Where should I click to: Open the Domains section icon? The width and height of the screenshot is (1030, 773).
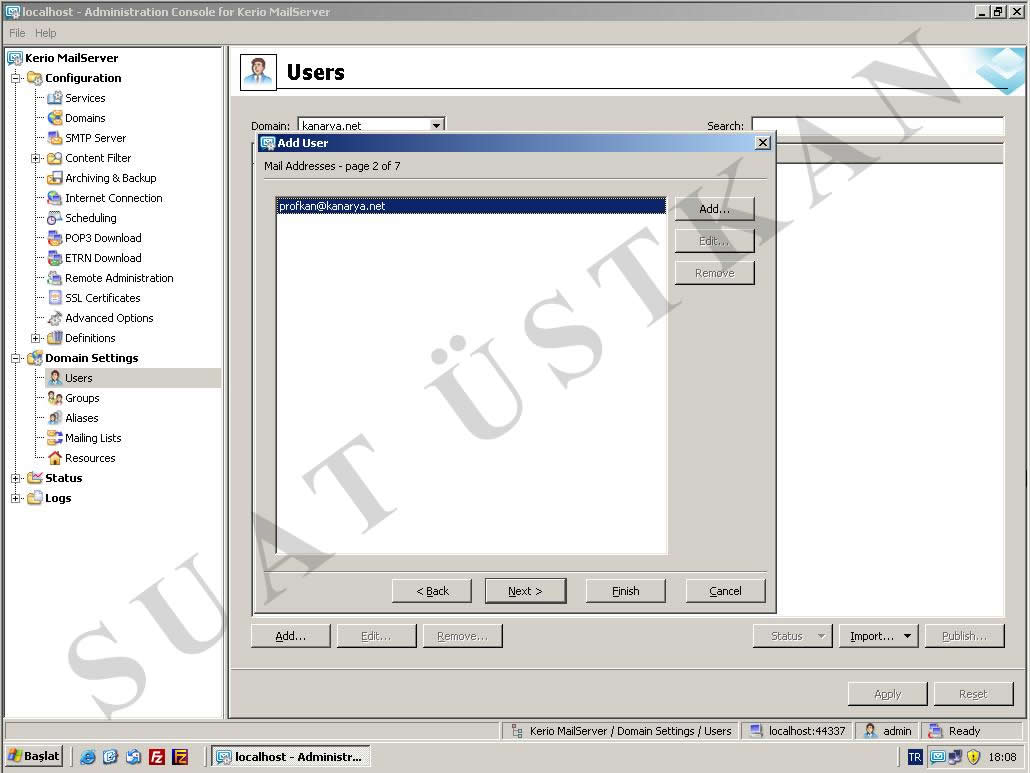click(55, 118)
